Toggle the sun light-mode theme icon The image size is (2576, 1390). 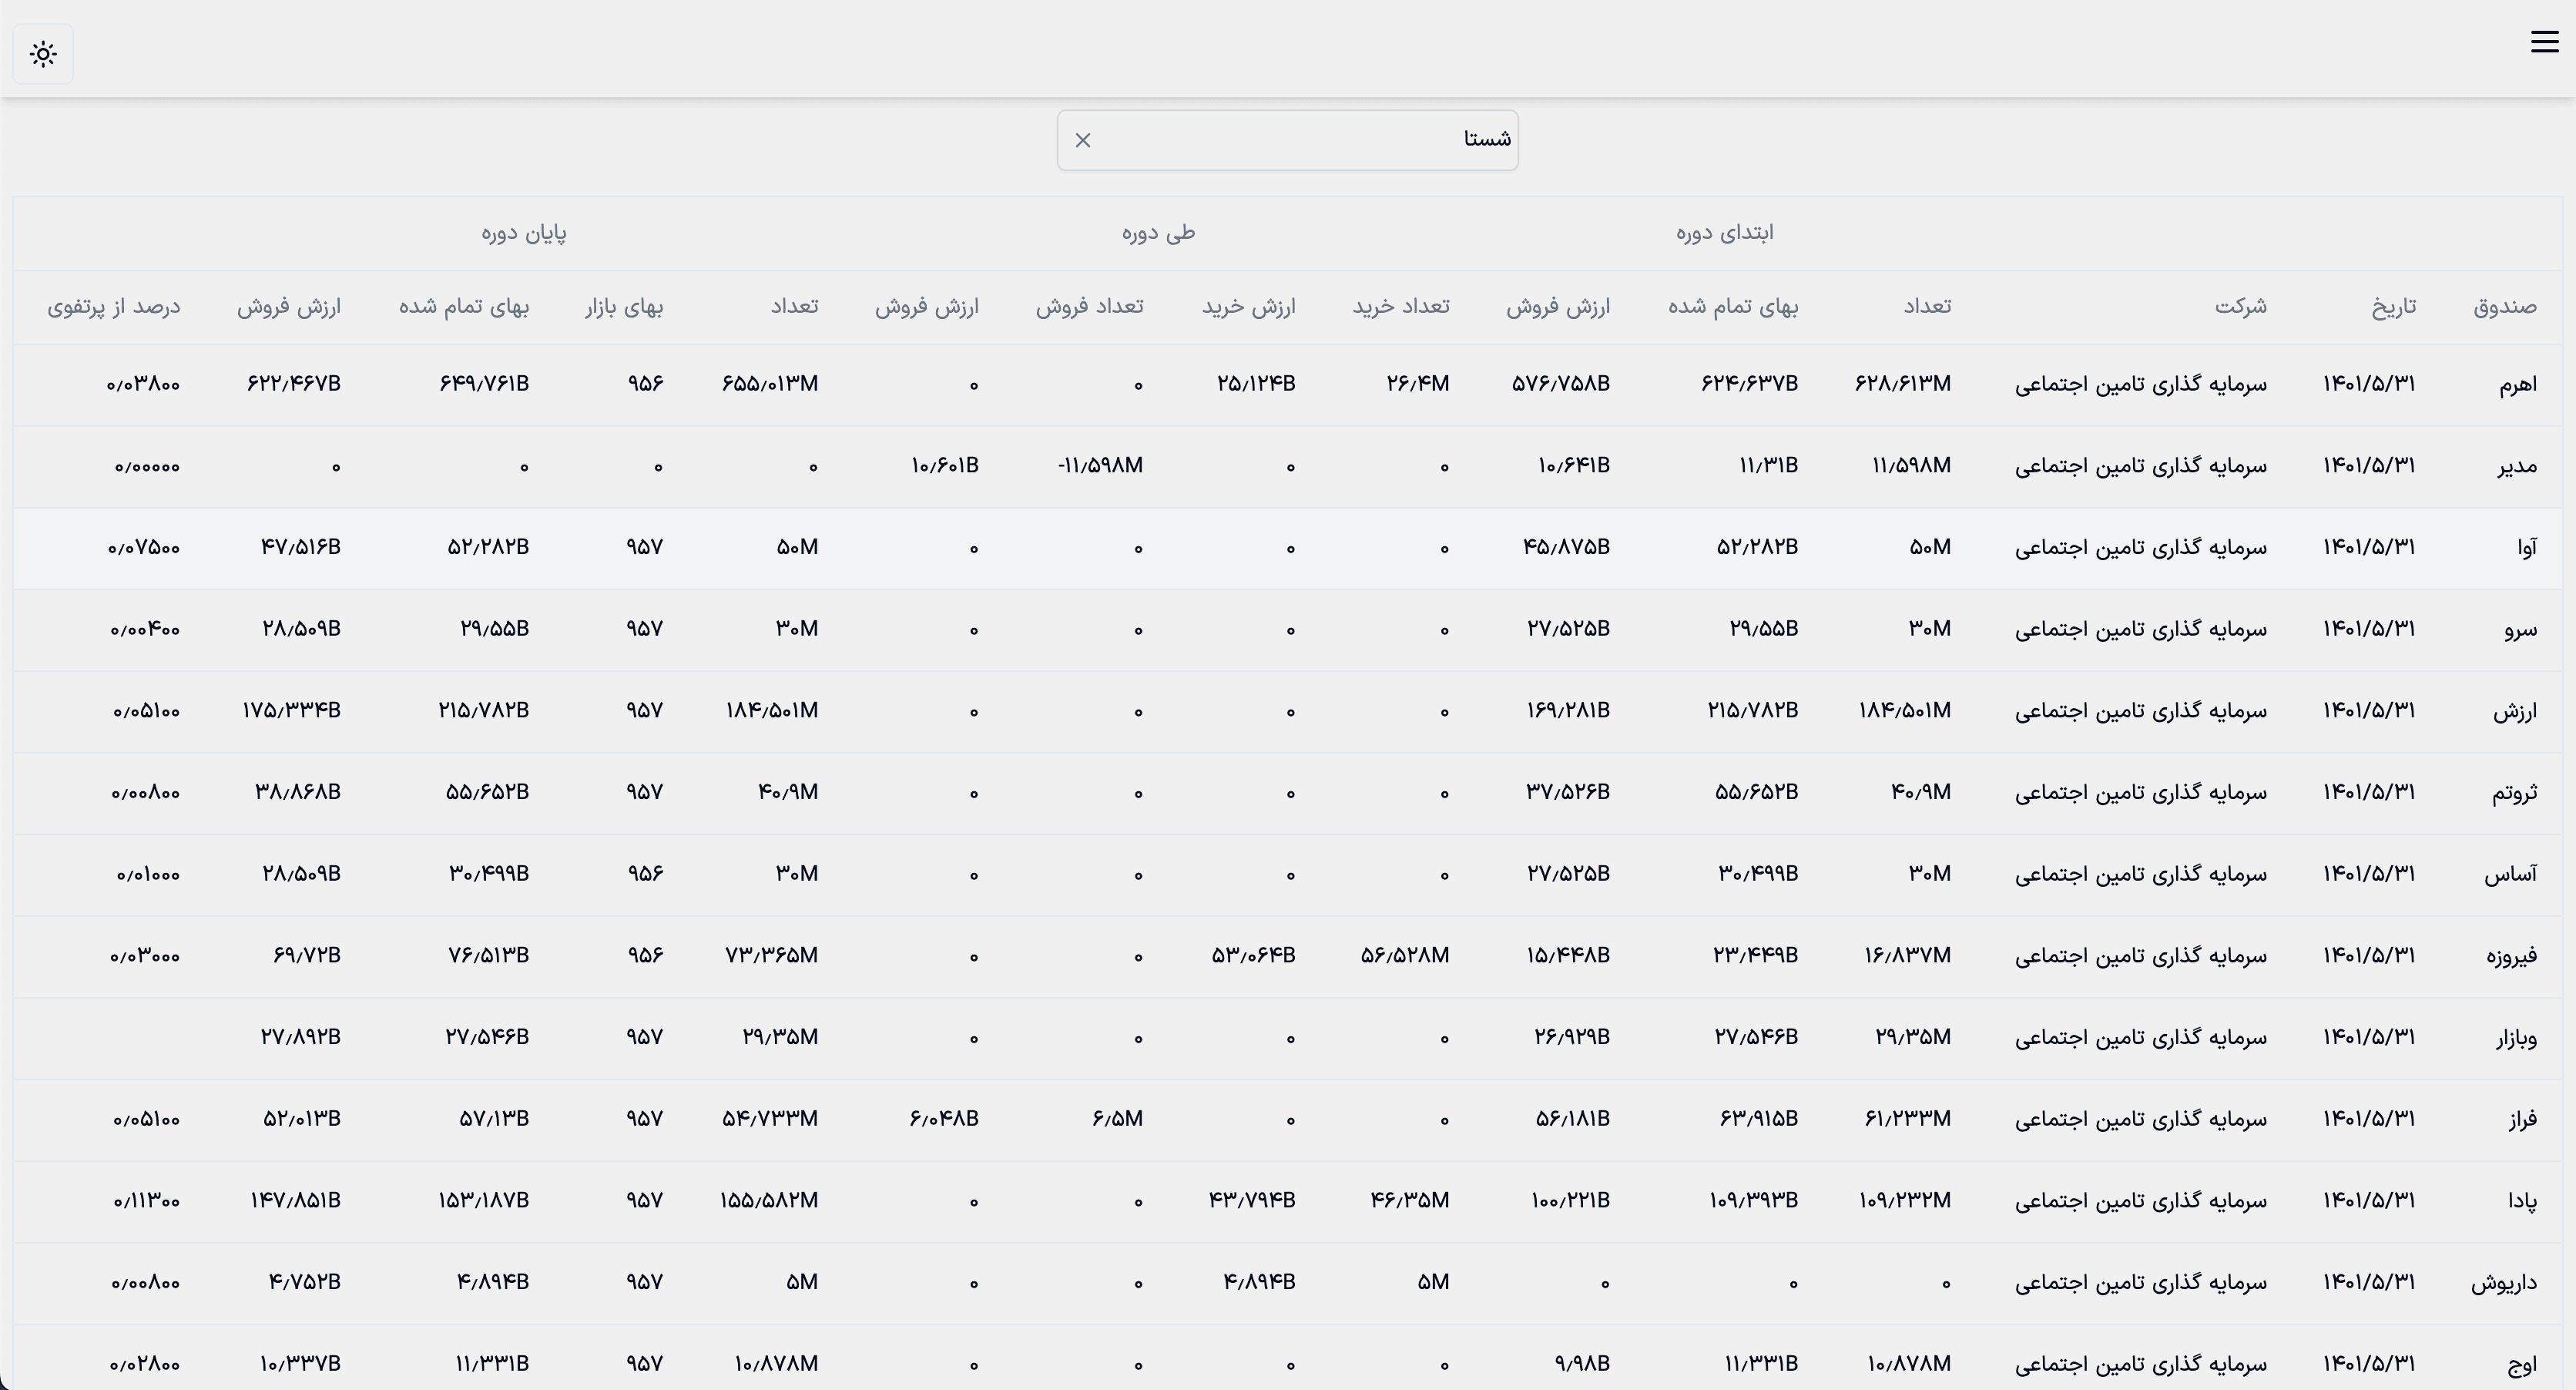coord(43,54)
